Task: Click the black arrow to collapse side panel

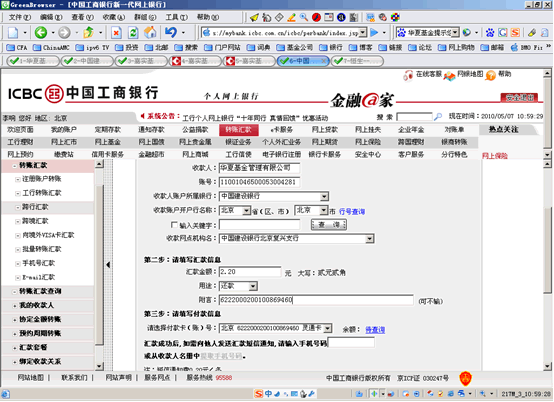Action: tap(108, 264)
